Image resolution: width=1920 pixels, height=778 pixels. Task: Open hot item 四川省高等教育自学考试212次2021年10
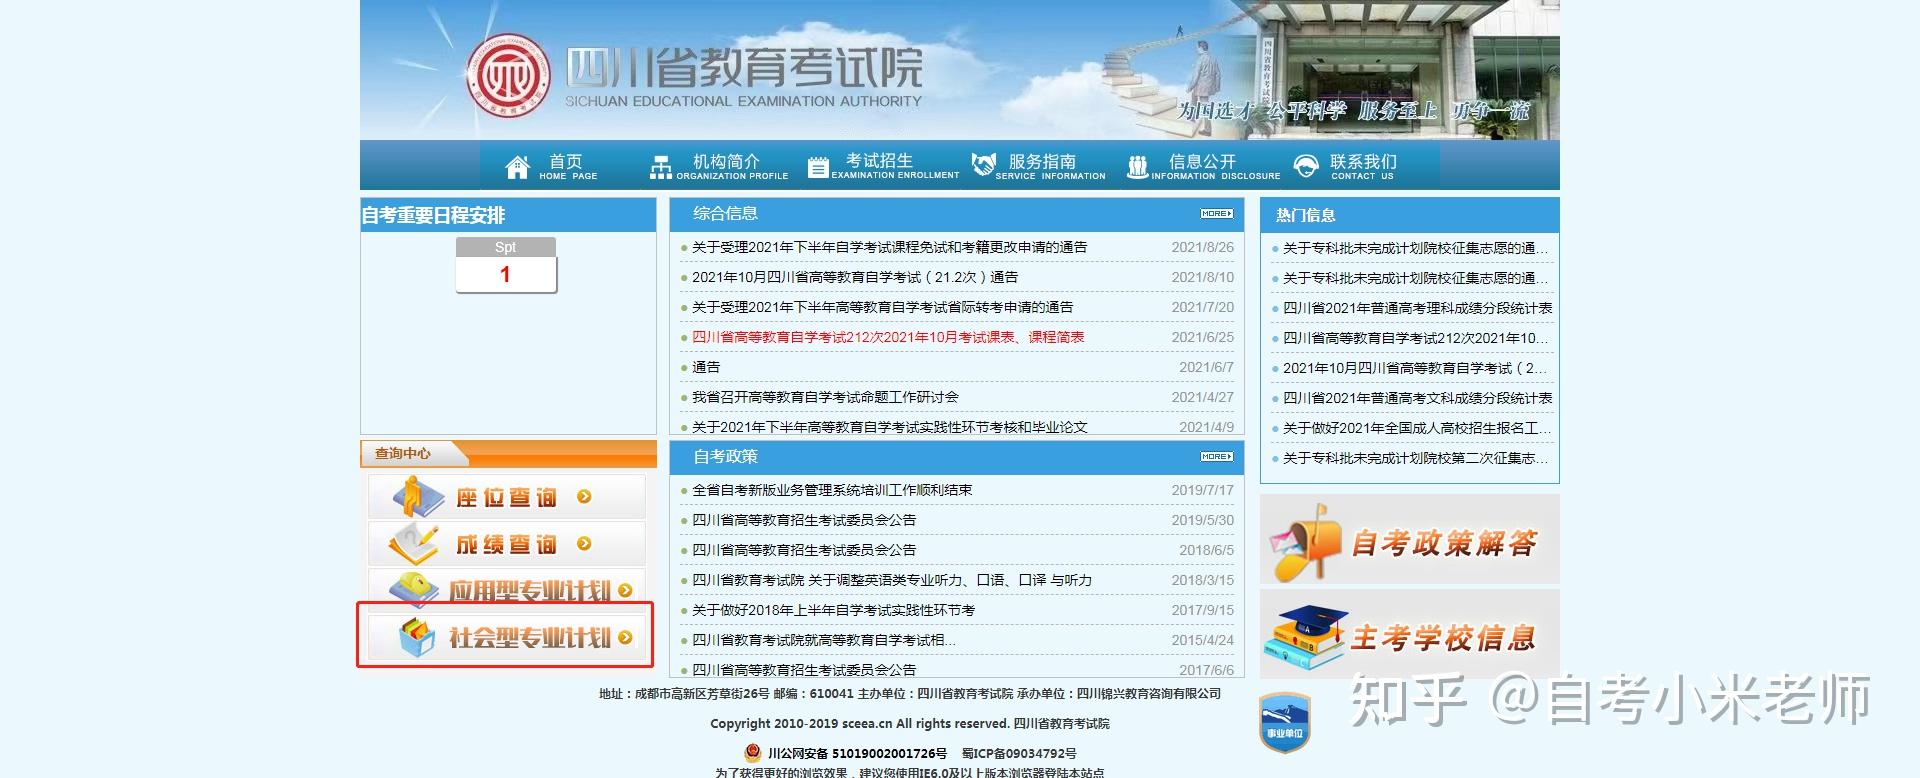(x=1415, y=338)
